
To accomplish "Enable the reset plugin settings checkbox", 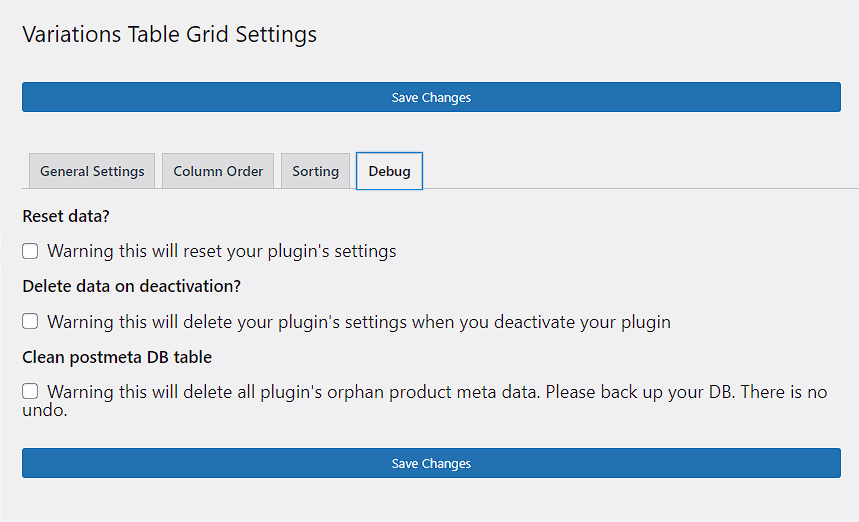I will pyautogui.click(x=31, y=251).
